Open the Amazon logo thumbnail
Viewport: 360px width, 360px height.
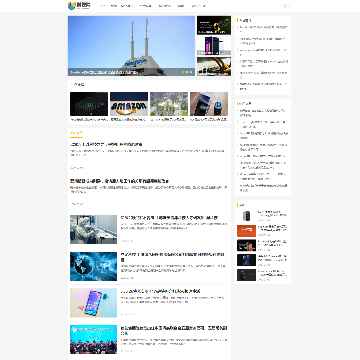click(x=129, y=104)
